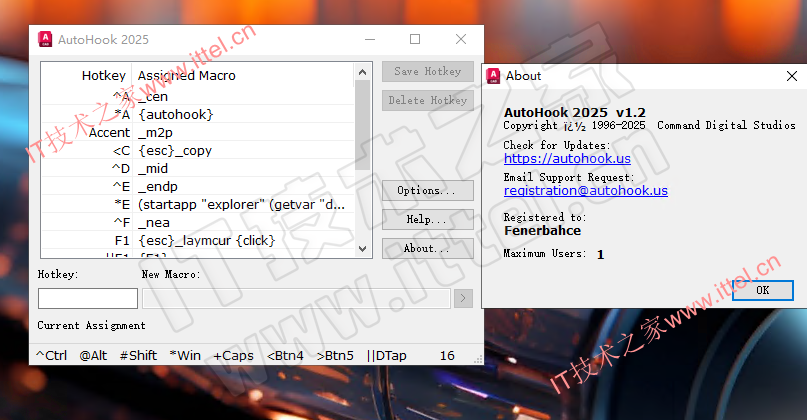
Task: Close the About dialog
Action: coord(792,76)
